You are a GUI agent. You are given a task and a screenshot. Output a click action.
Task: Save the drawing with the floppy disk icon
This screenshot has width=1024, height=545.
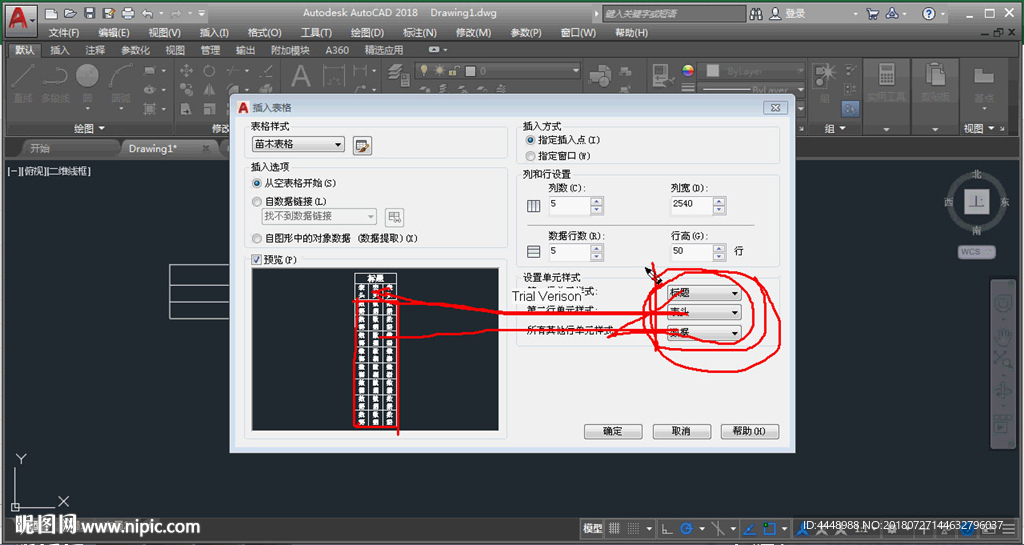point(90,13)
